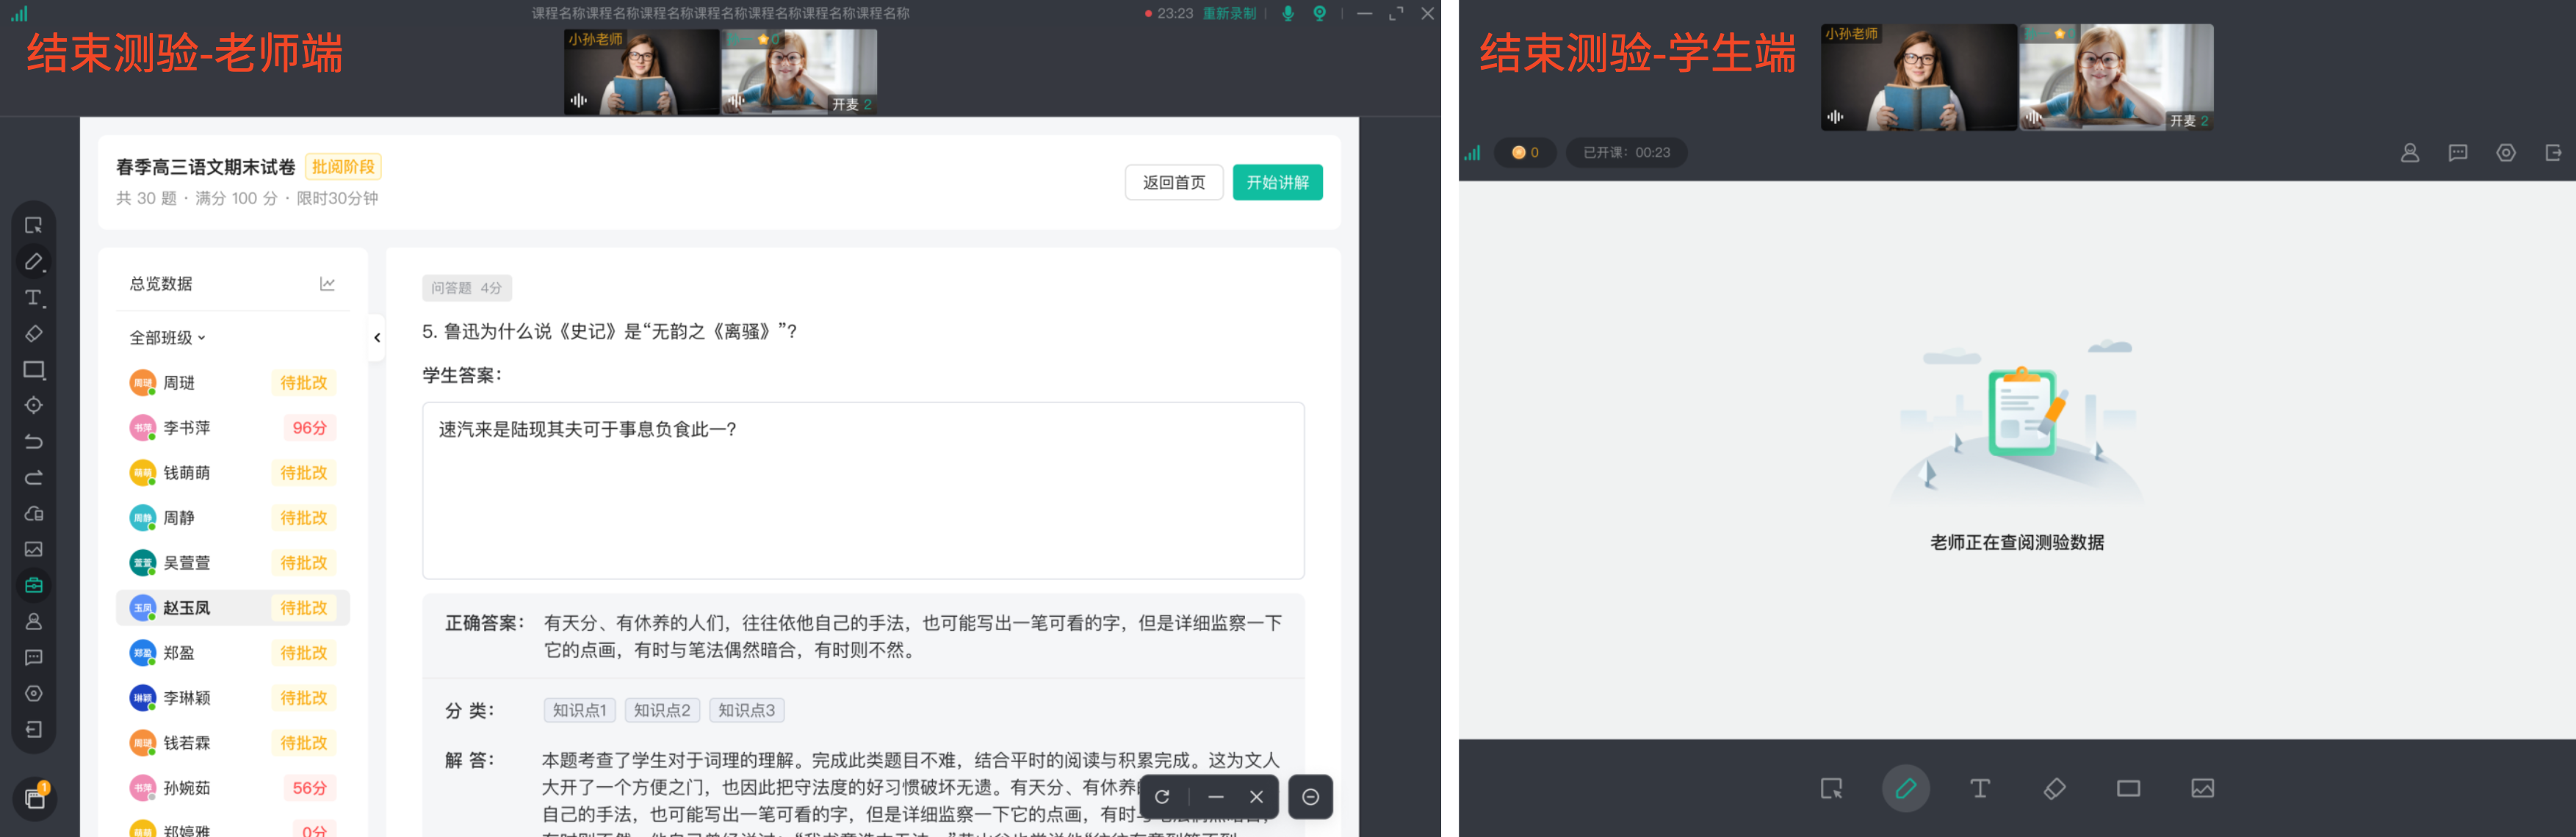Activate eraser in student bottom toolbar
Viewport: 2576px width, 837px height.
(x=2054, y=789)
